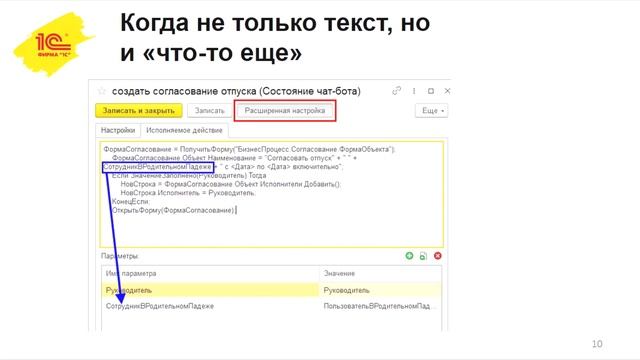This screenshot has width=640, height=360.
Task: Click Записать и закрыть button
Action: tap(139, 111)
